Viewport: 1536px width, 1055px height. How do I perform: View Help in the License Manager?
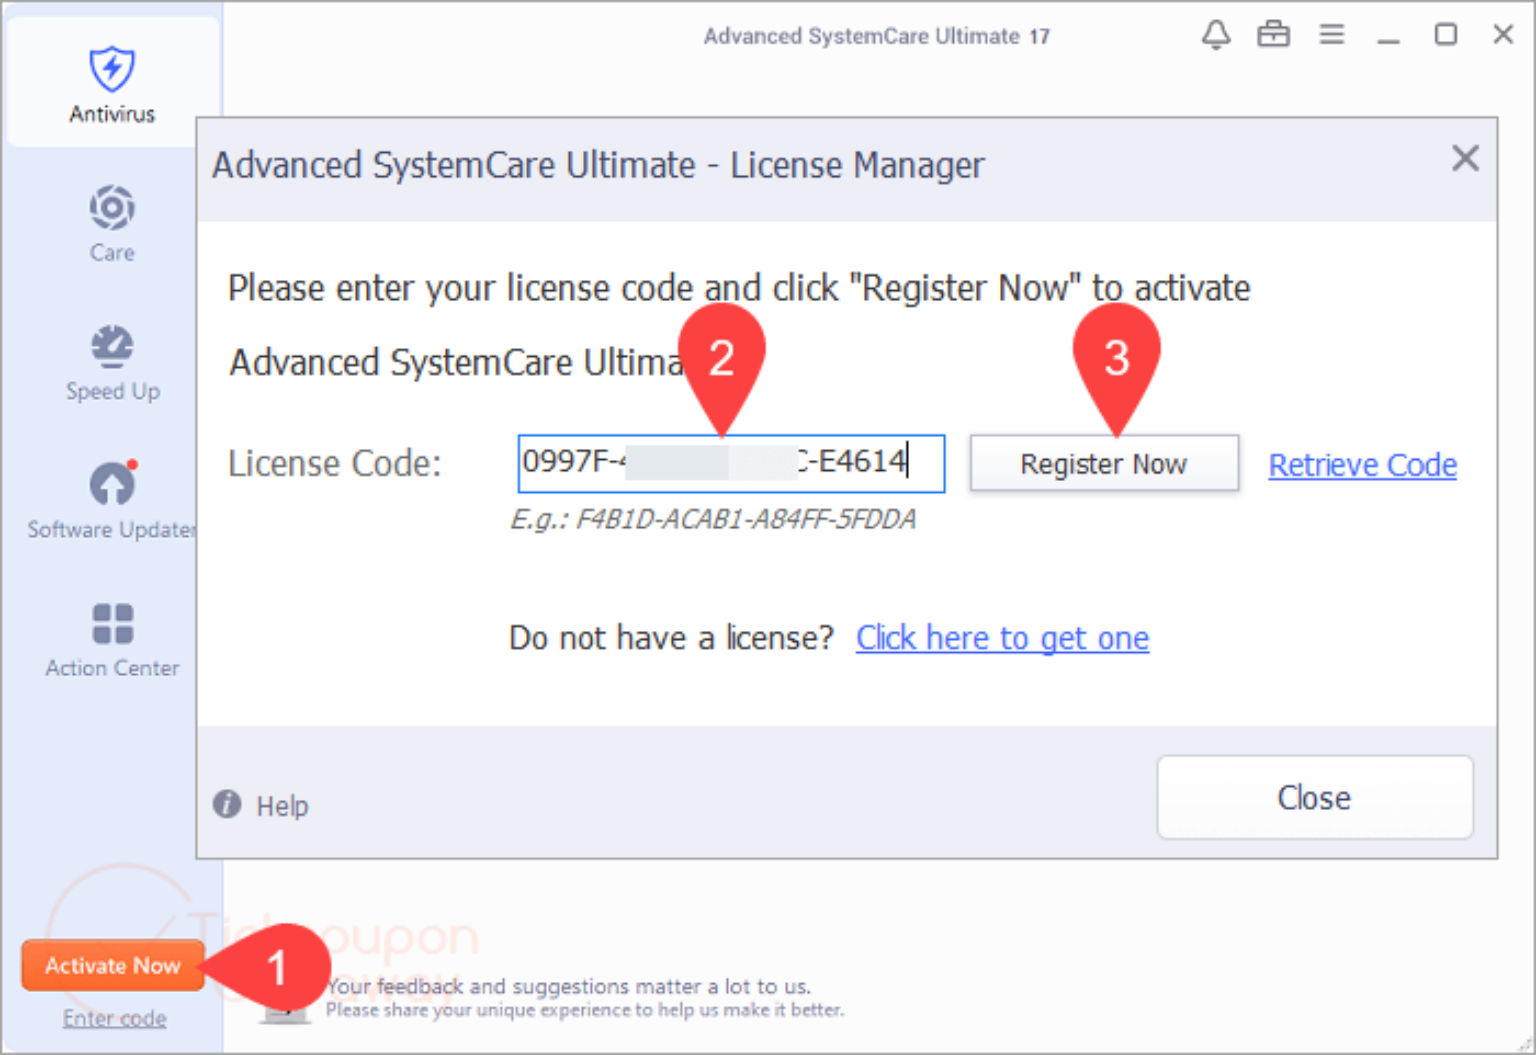260,805
